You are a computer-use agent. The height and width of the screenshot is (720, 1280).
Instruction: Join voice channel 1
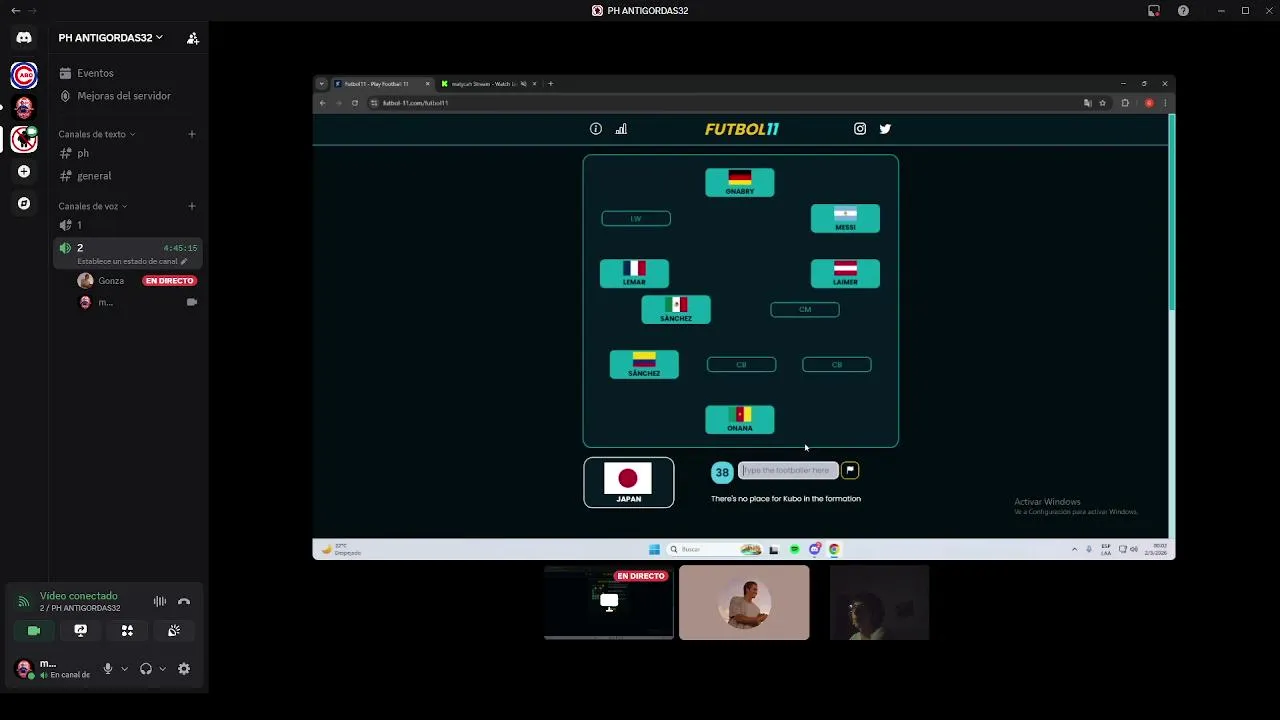128,225
